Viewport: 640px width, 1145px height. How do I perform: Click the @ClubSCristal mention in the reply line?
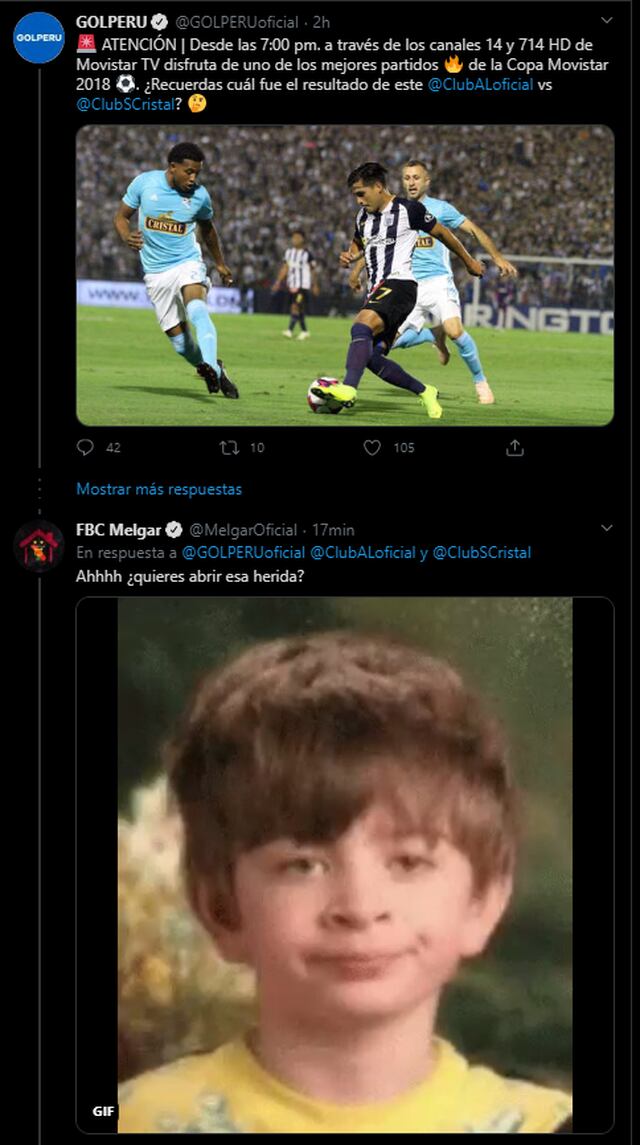(482, 552)
